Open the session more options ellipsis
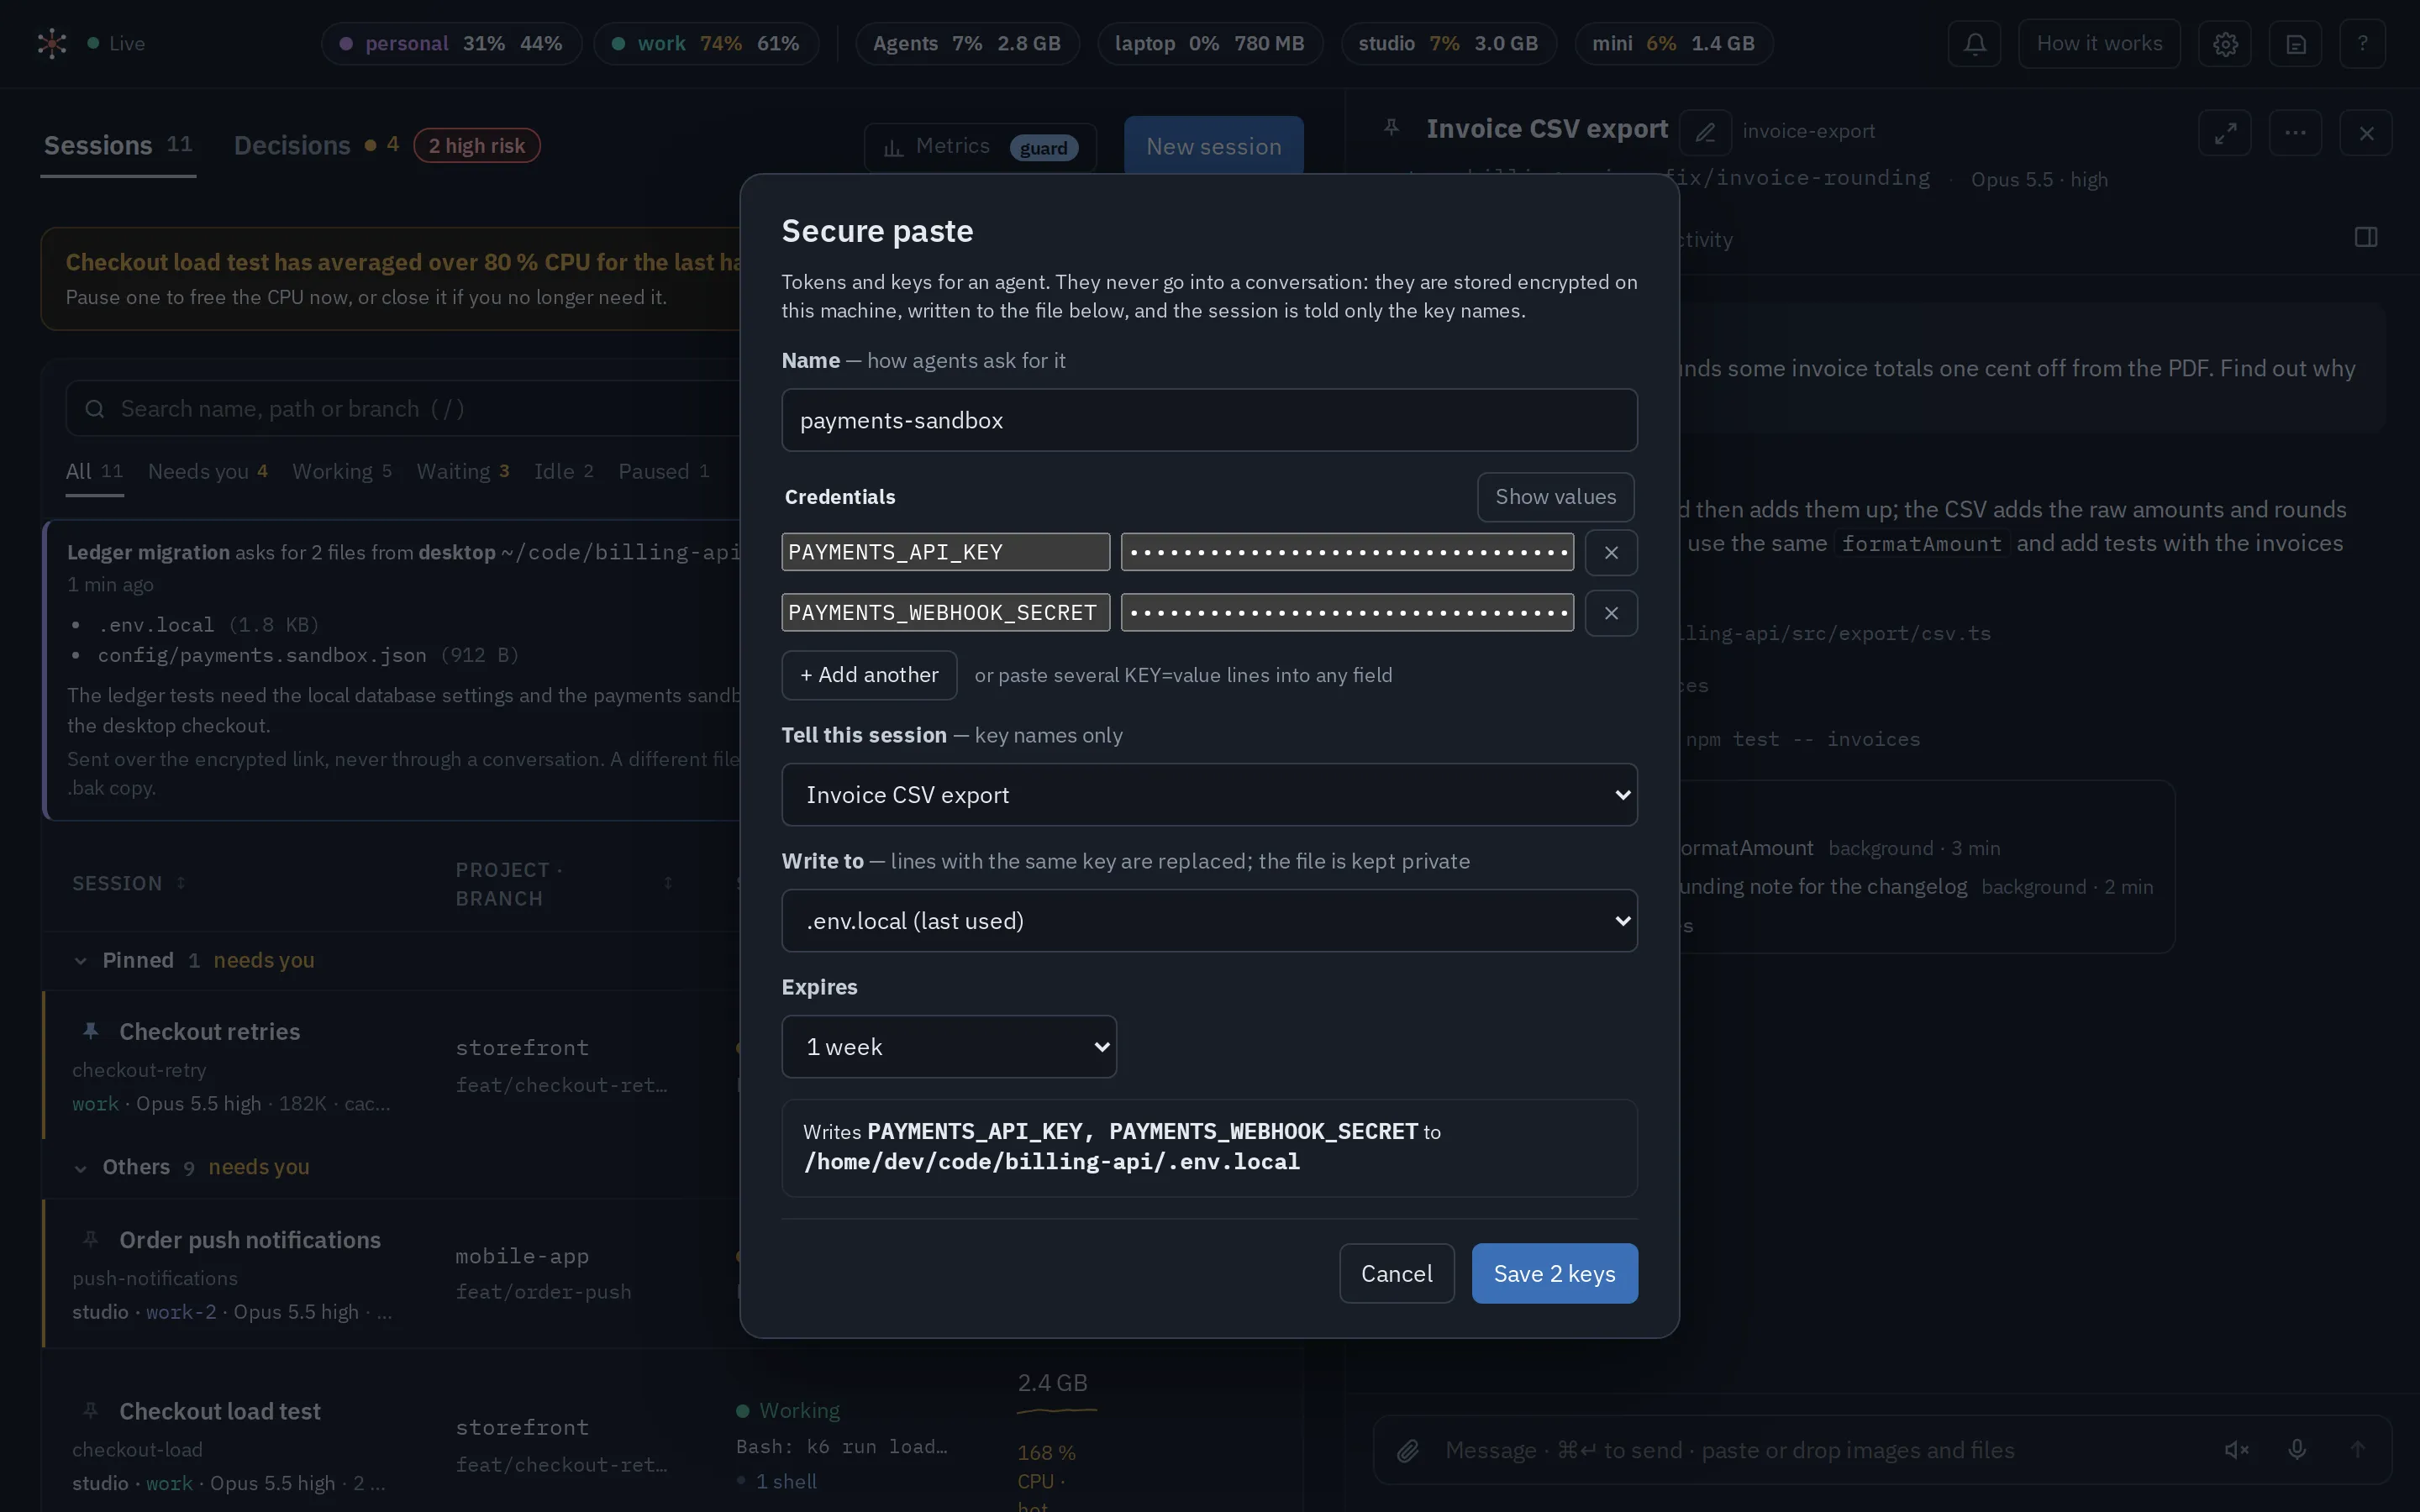This screenshot has height=1512, width=2420. coord(2295,133)
